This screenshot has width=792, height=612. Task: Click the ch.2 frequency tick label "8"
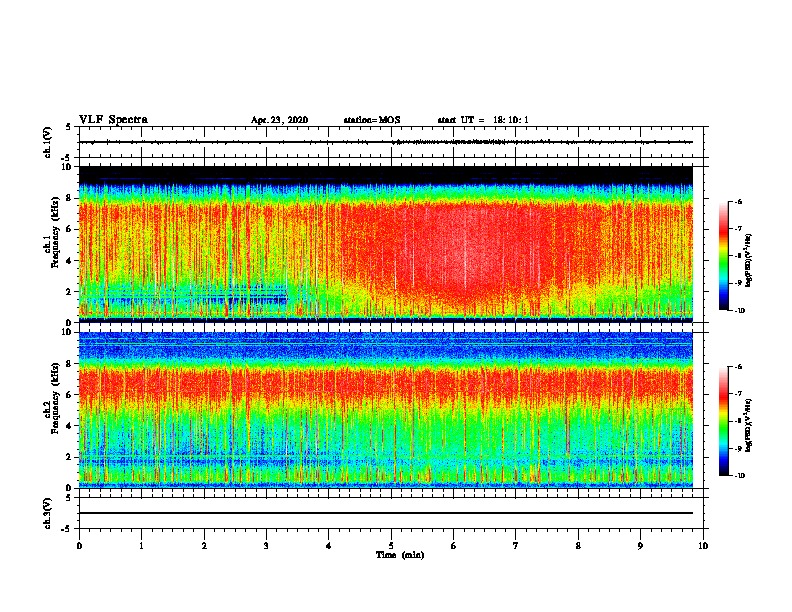click(x=69, y=364)
